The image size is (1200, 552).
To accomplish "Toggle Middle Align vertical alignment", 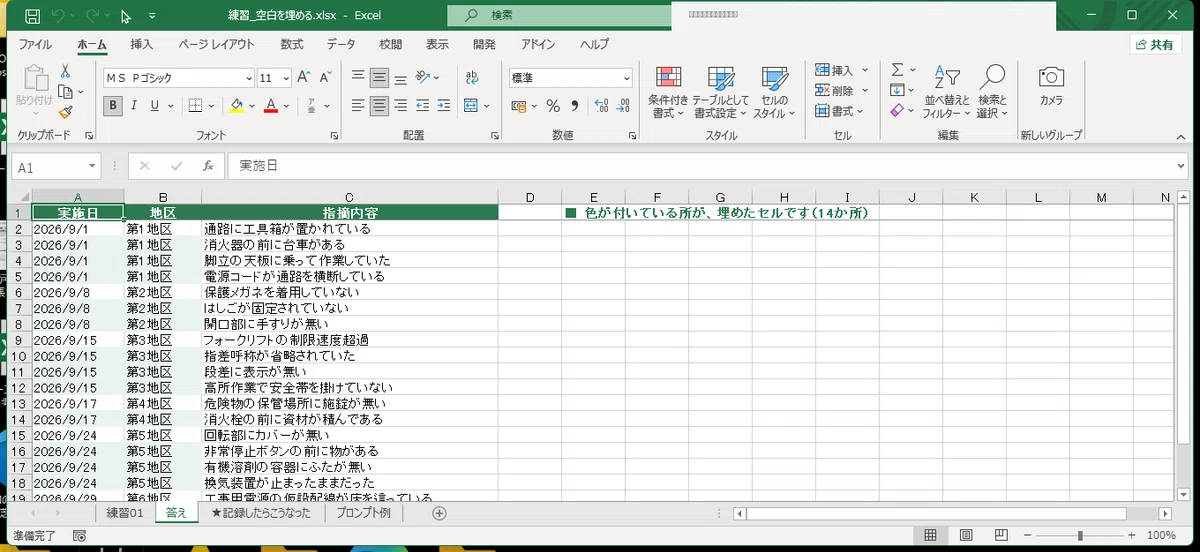I will click(380, 77).
